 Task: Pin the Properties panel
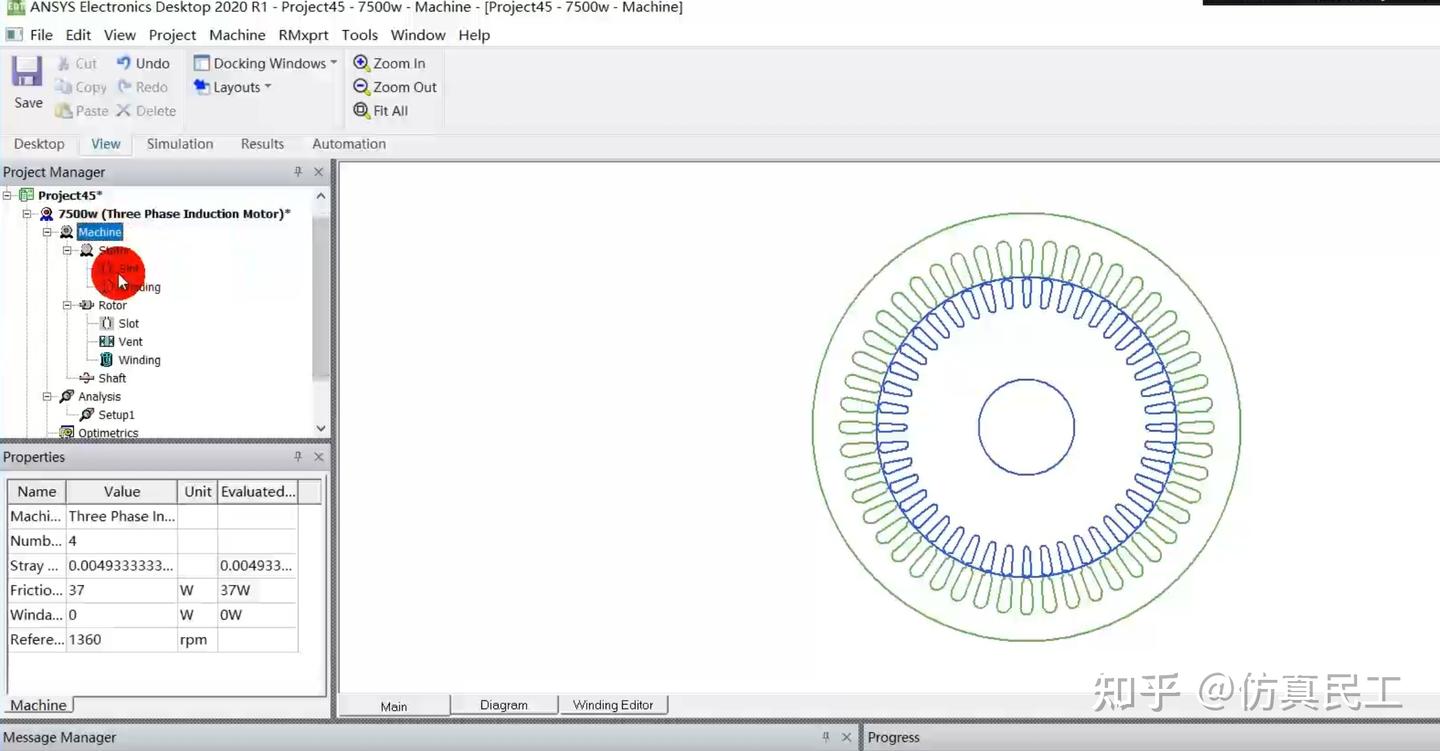pos(297,456)
